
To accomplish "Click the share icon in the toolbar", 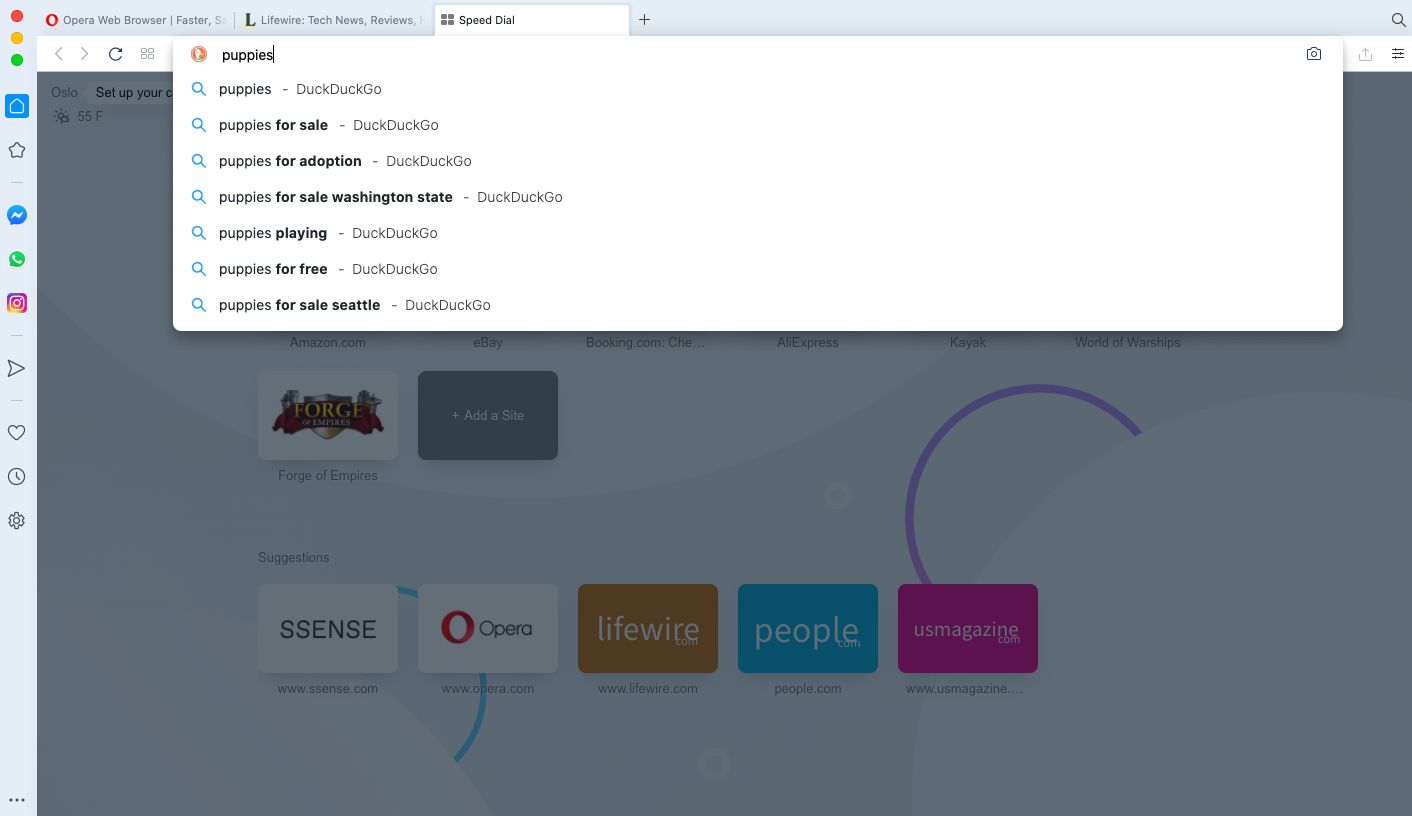I will [1365, 54].
